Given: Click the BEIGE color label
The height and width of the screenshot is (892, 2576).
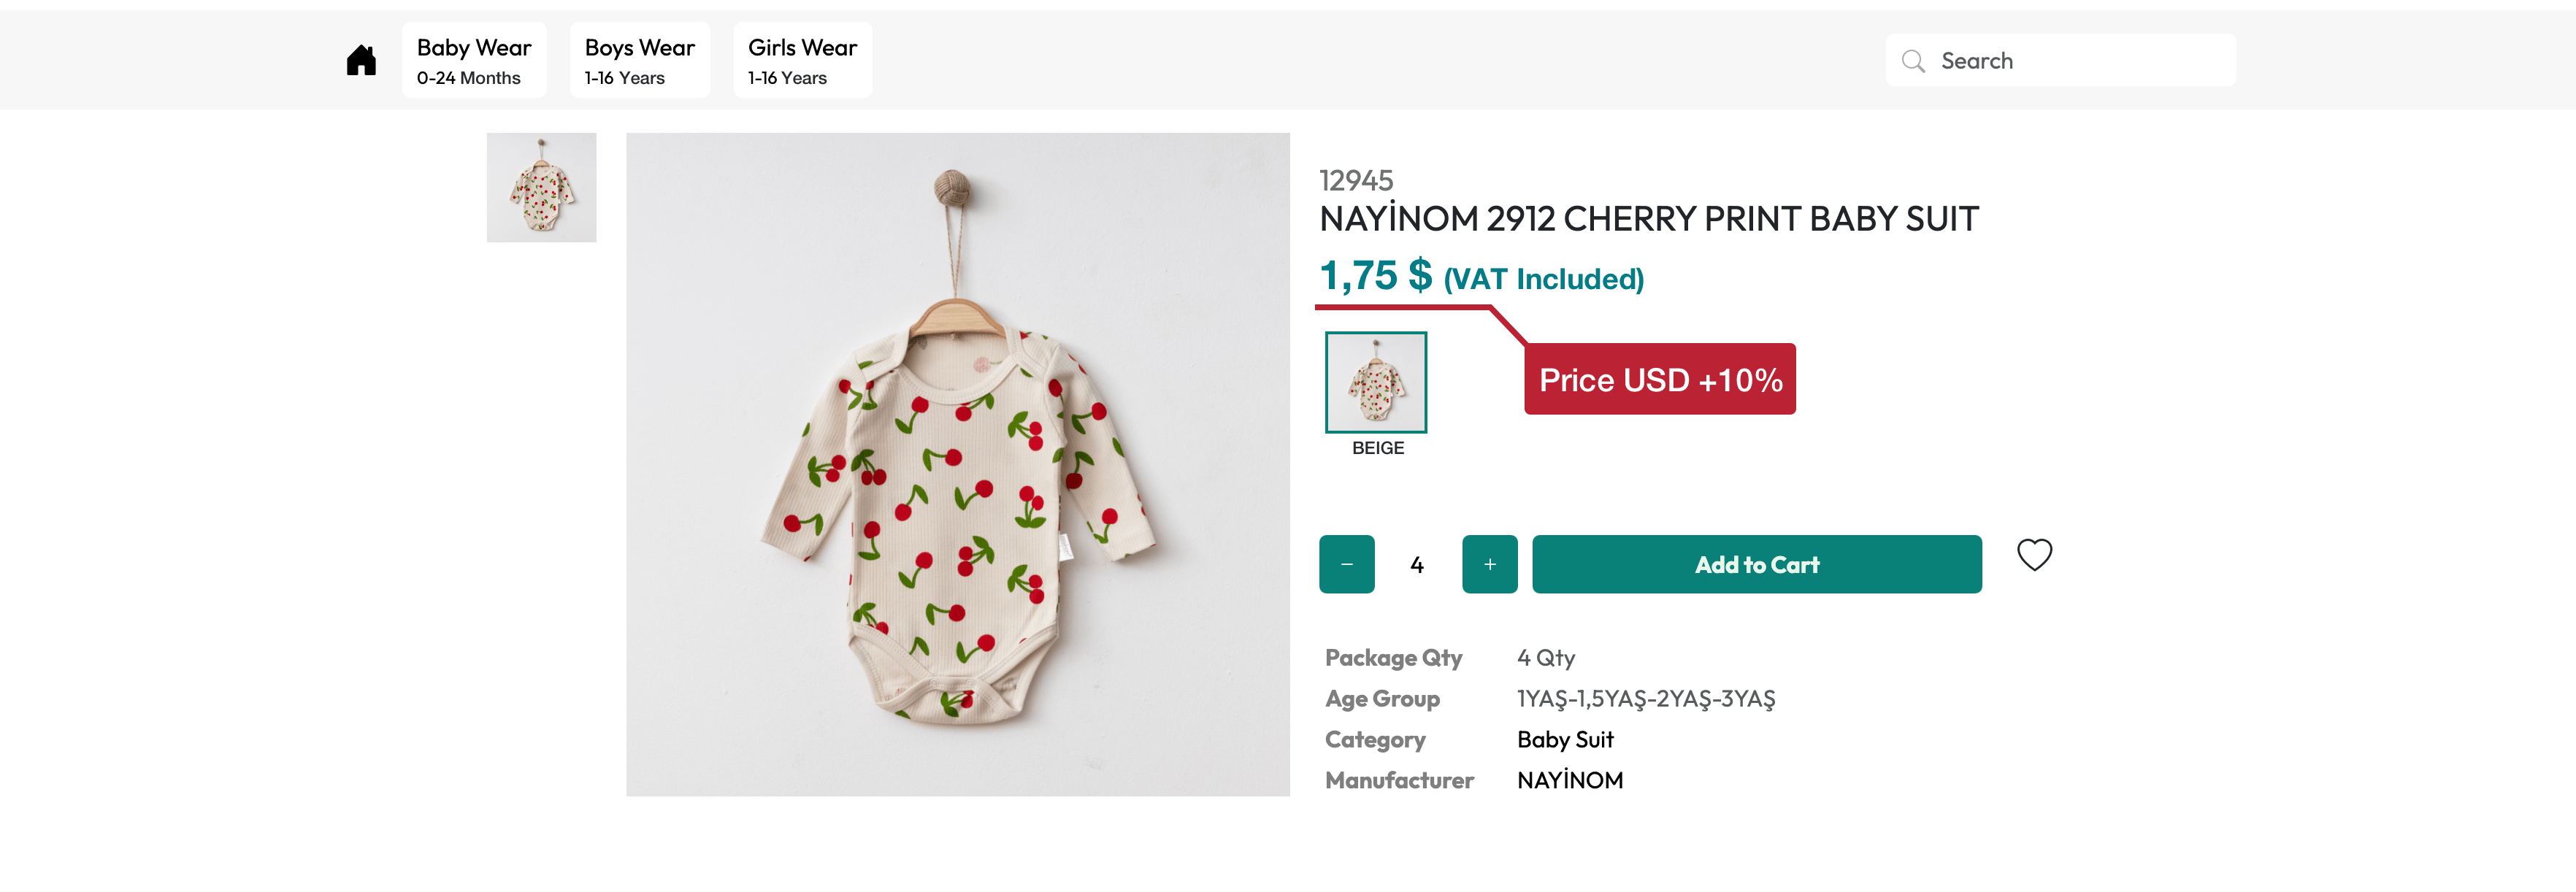Looking at the screenshot, I should point(1378,449).
